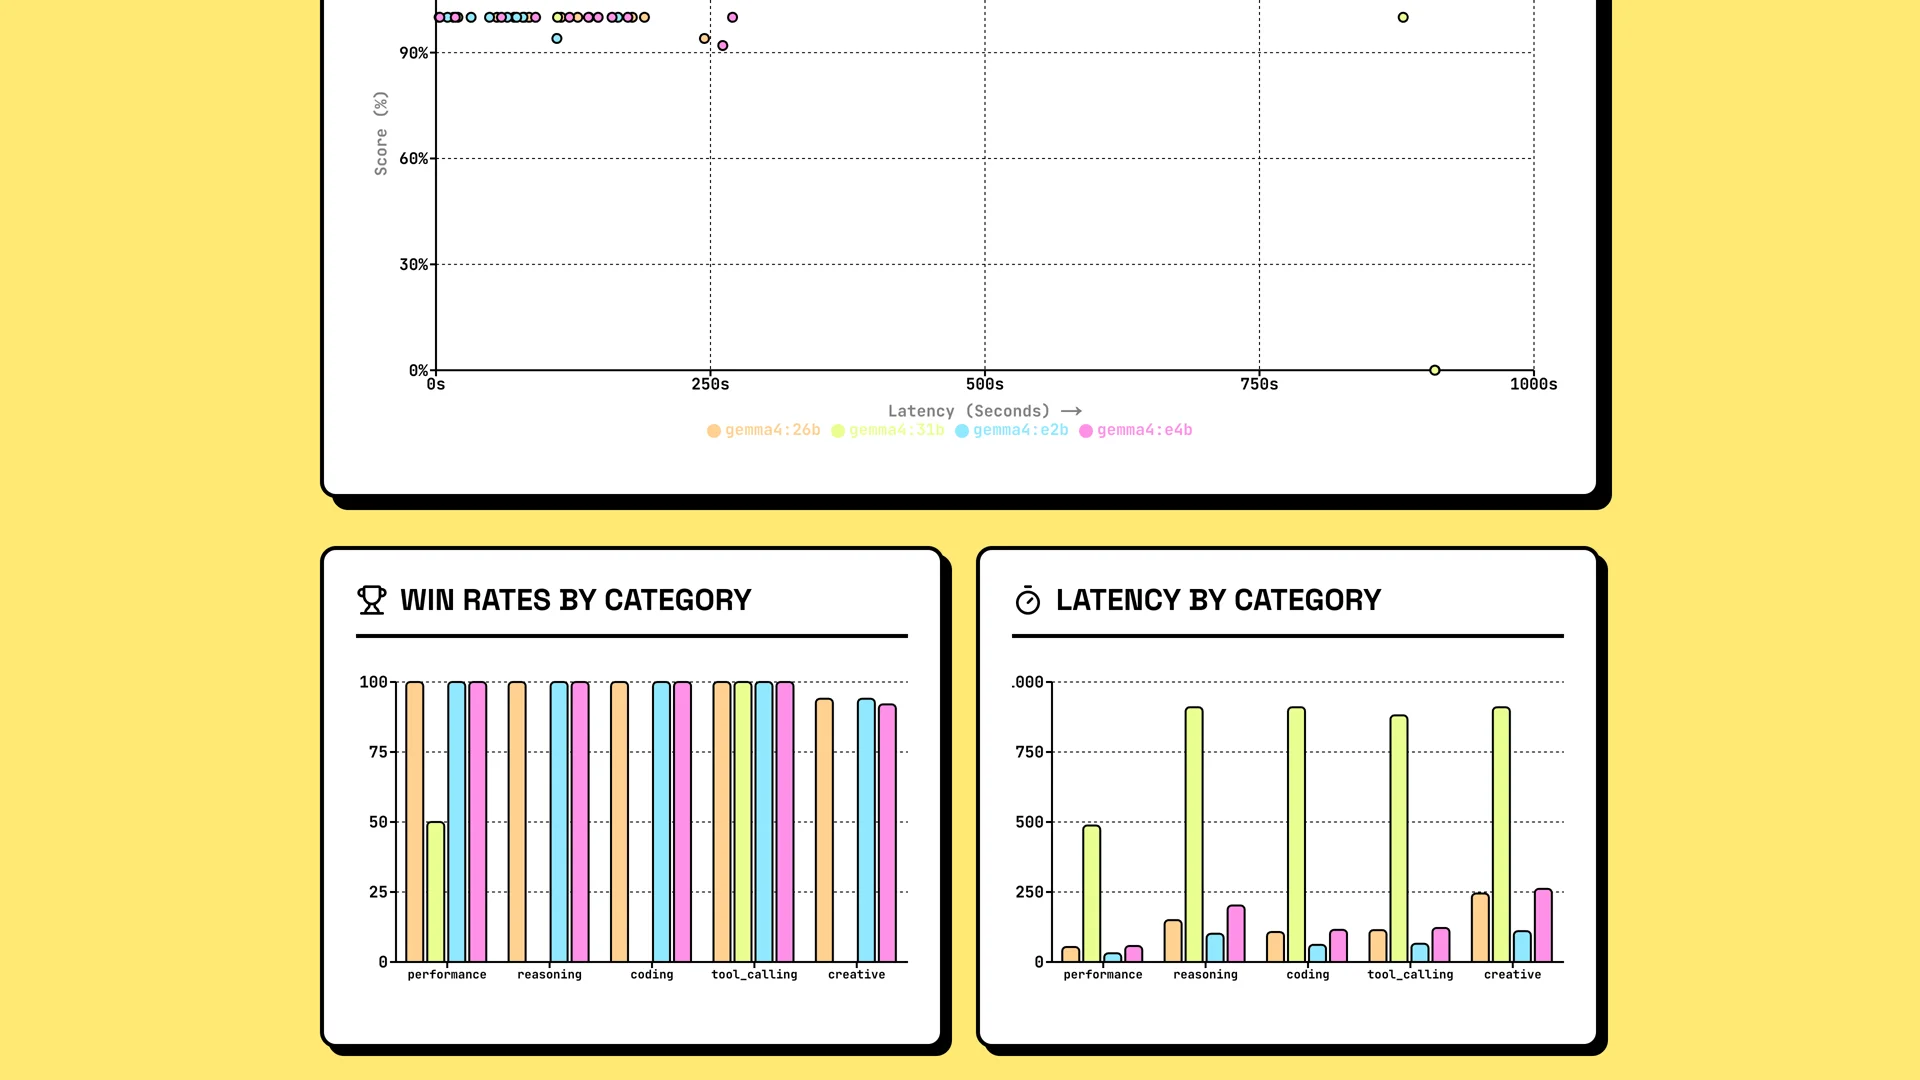
Task: Click the gemma4:31b legend dot
Action: pos(838,431)
